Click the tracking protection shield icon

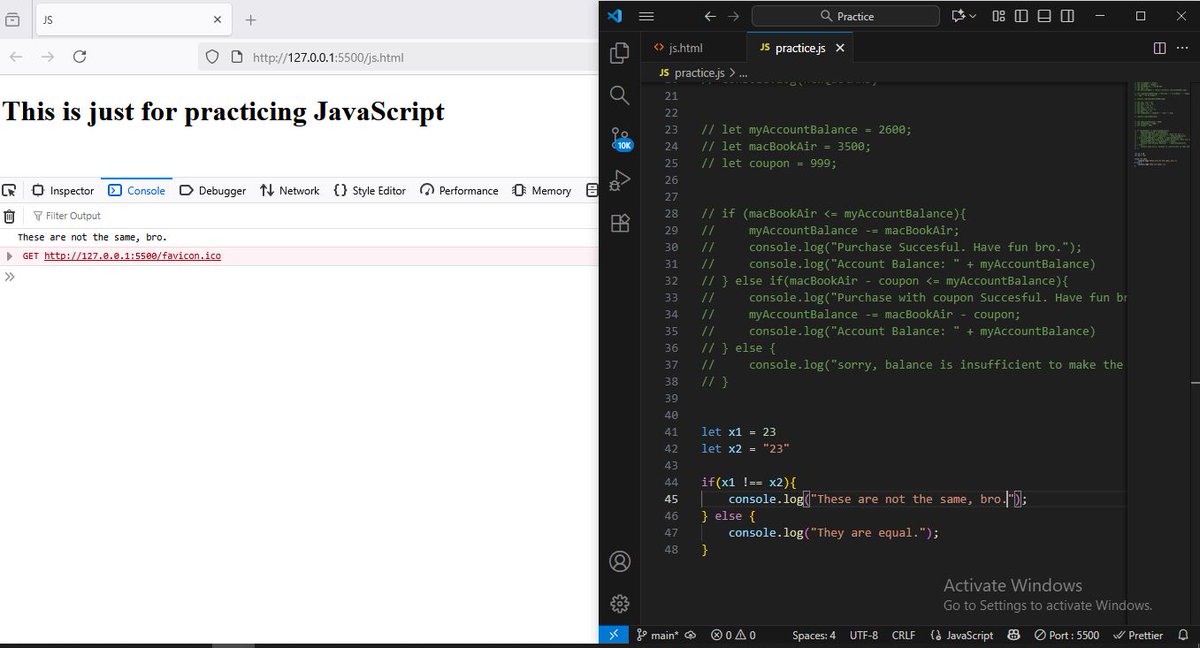[212, 57]
